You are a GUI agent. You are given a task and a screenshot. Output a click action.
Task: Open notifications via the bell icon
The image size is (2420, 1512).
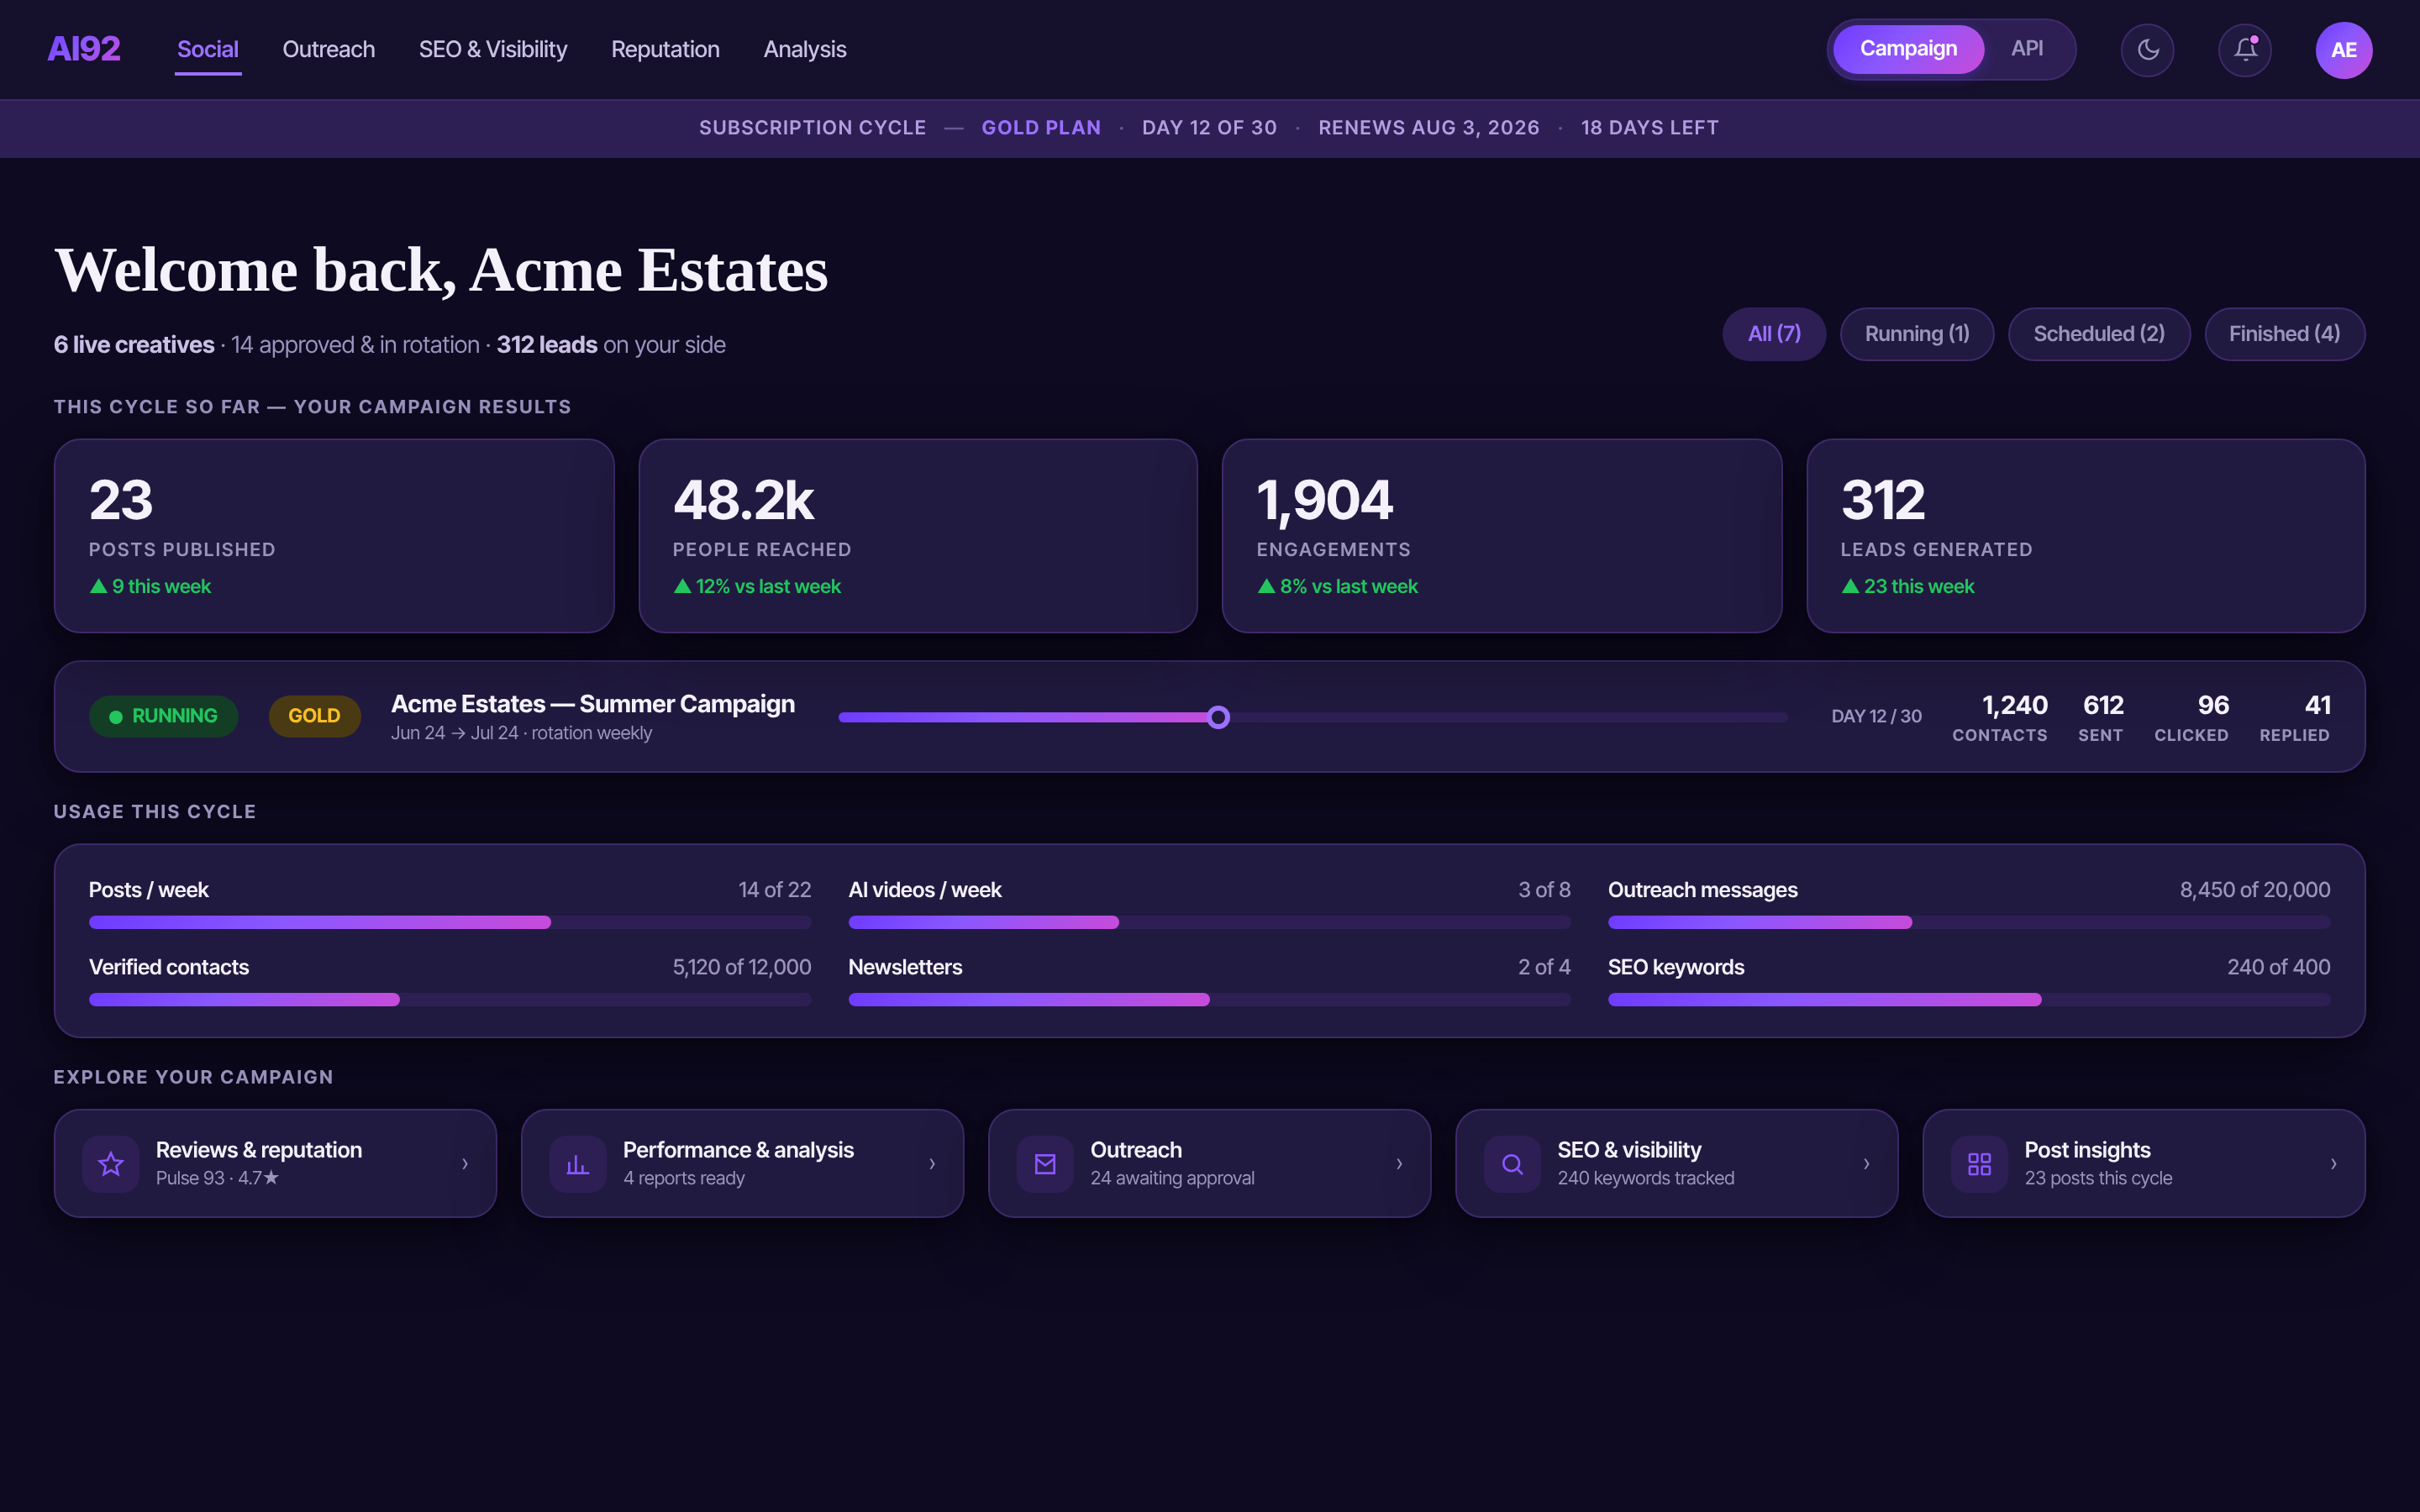pos(2245,49)
